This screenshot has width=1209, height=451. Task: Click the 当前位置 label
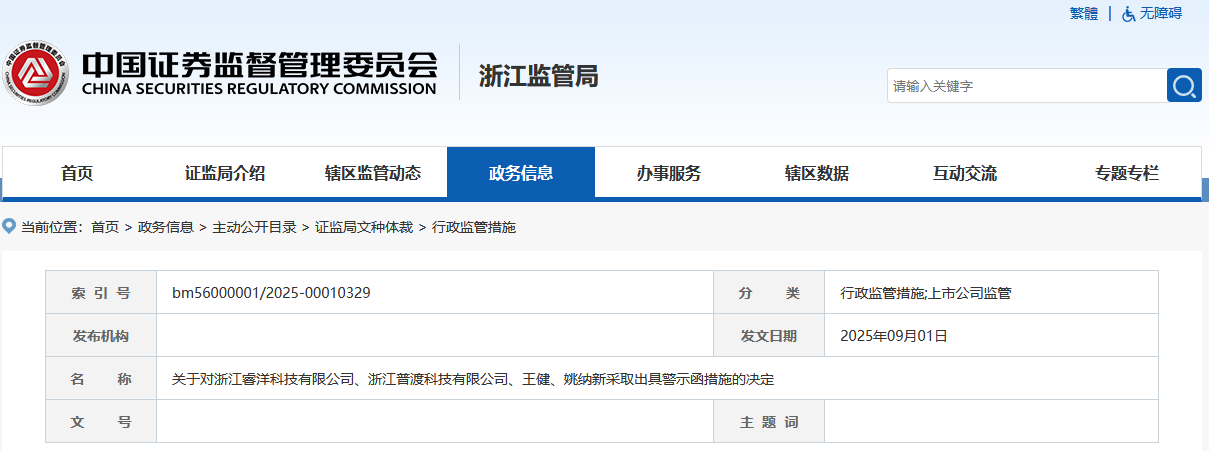[52, 228]
